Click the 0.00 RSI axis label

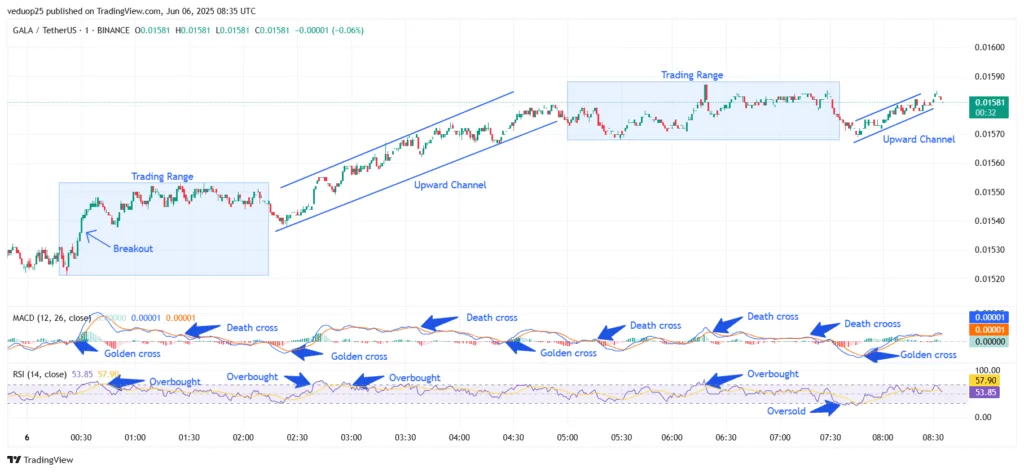[x=983, y=417]
